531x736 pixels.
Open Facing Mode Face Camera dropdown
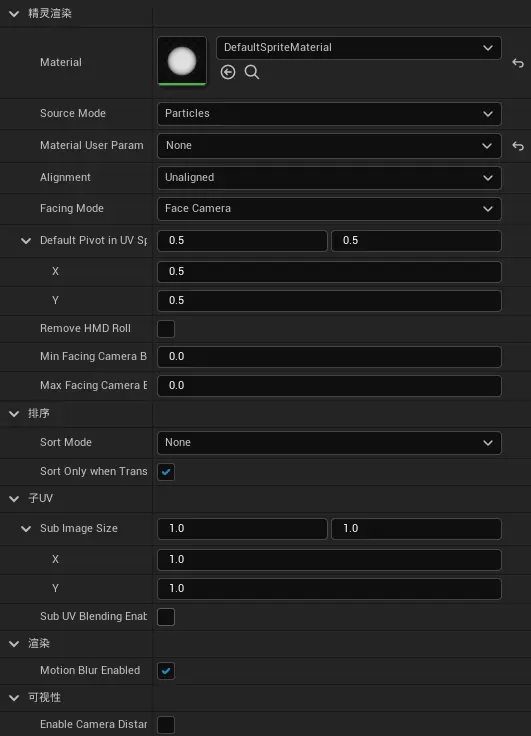pos(329,209)
